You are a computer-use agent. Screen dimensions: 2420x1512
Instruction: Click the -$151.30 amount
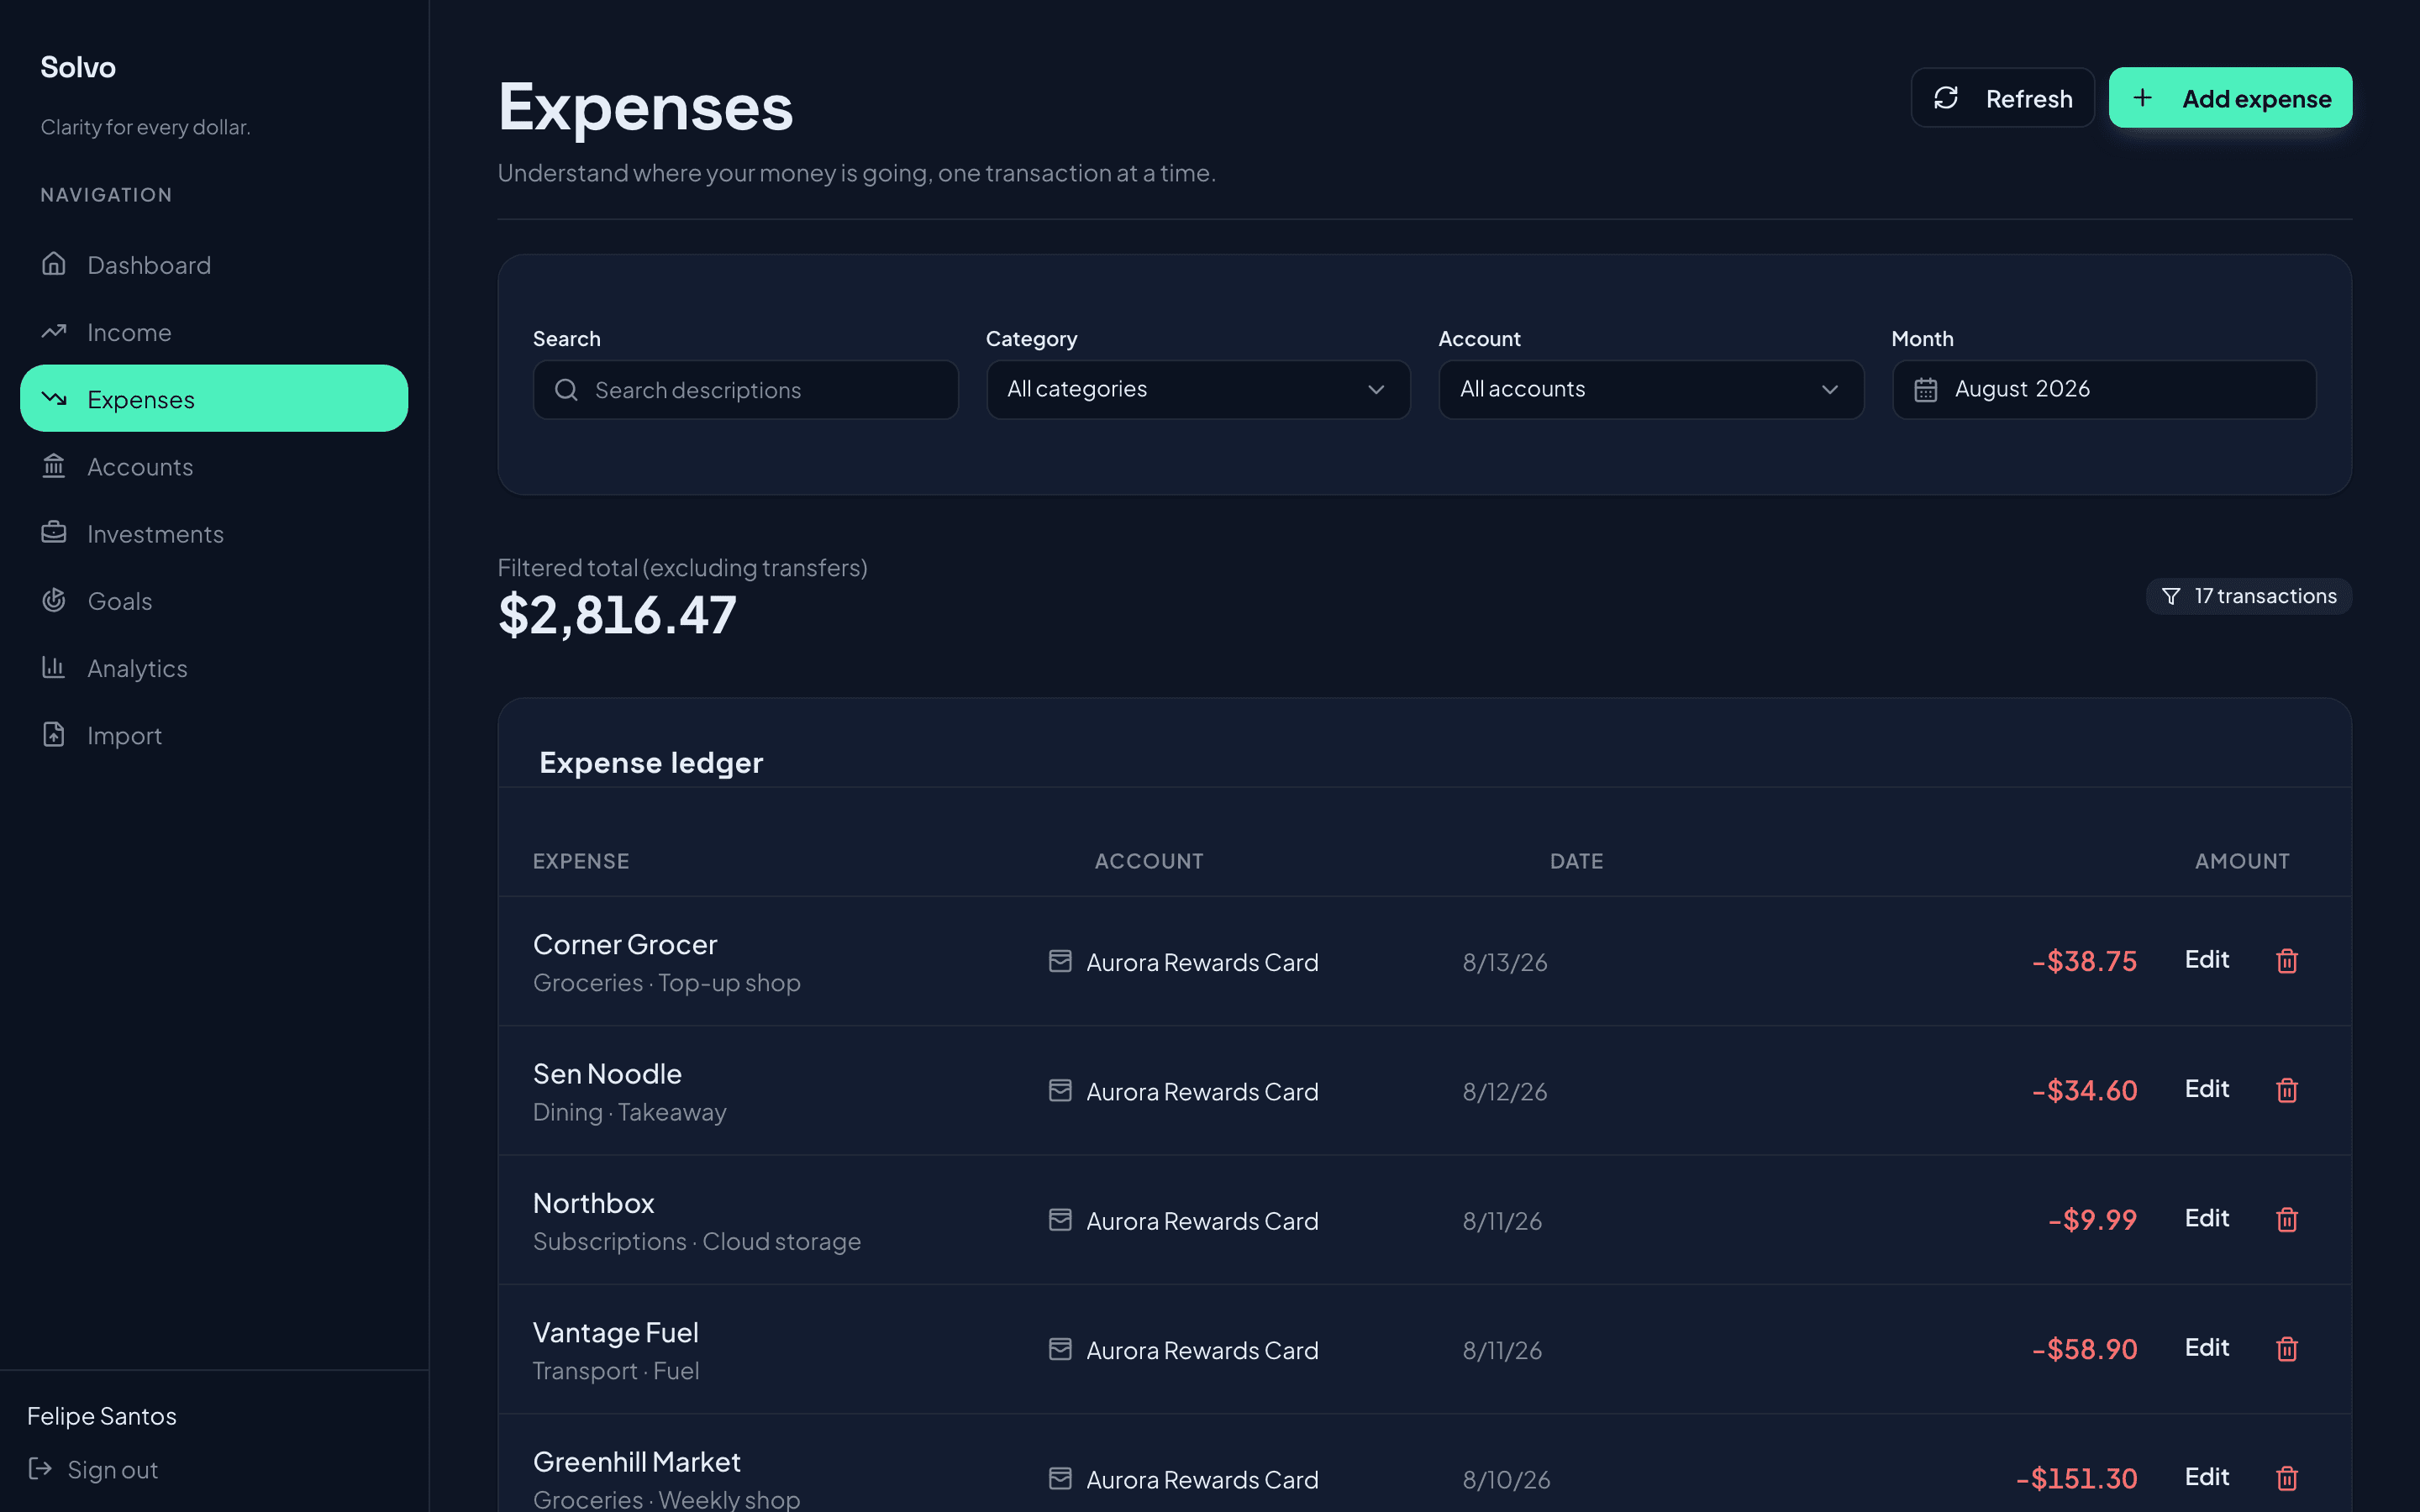pyautogui.click(x=2076, y=1478)
